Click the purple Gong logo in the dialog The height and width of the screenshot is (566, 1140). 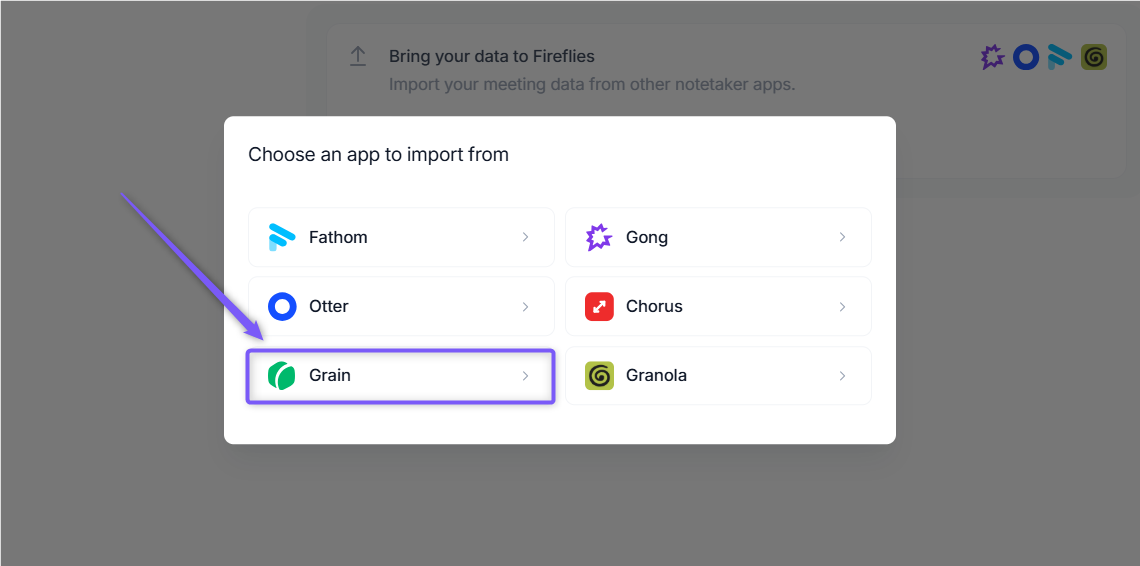pyautogui.click(x=599, y=237)
